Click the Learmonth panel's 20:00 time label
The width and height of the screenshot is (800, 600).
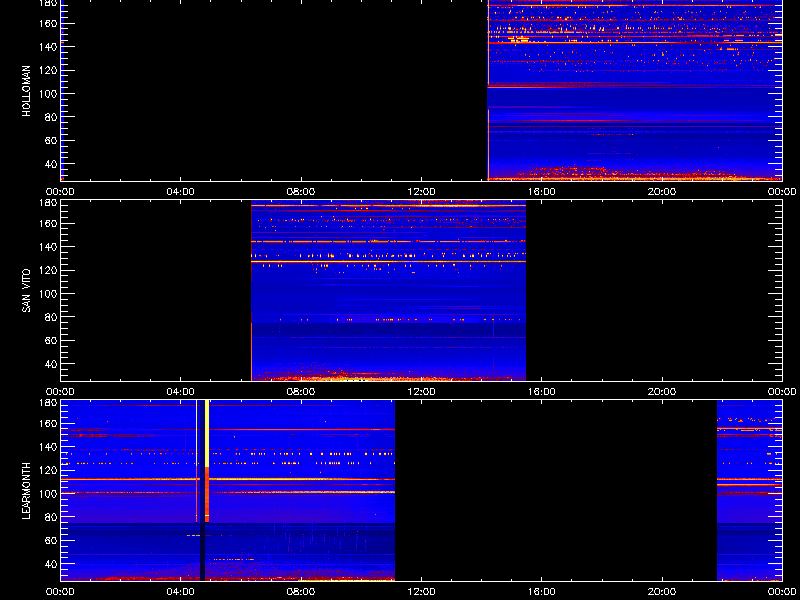(662, 592)
